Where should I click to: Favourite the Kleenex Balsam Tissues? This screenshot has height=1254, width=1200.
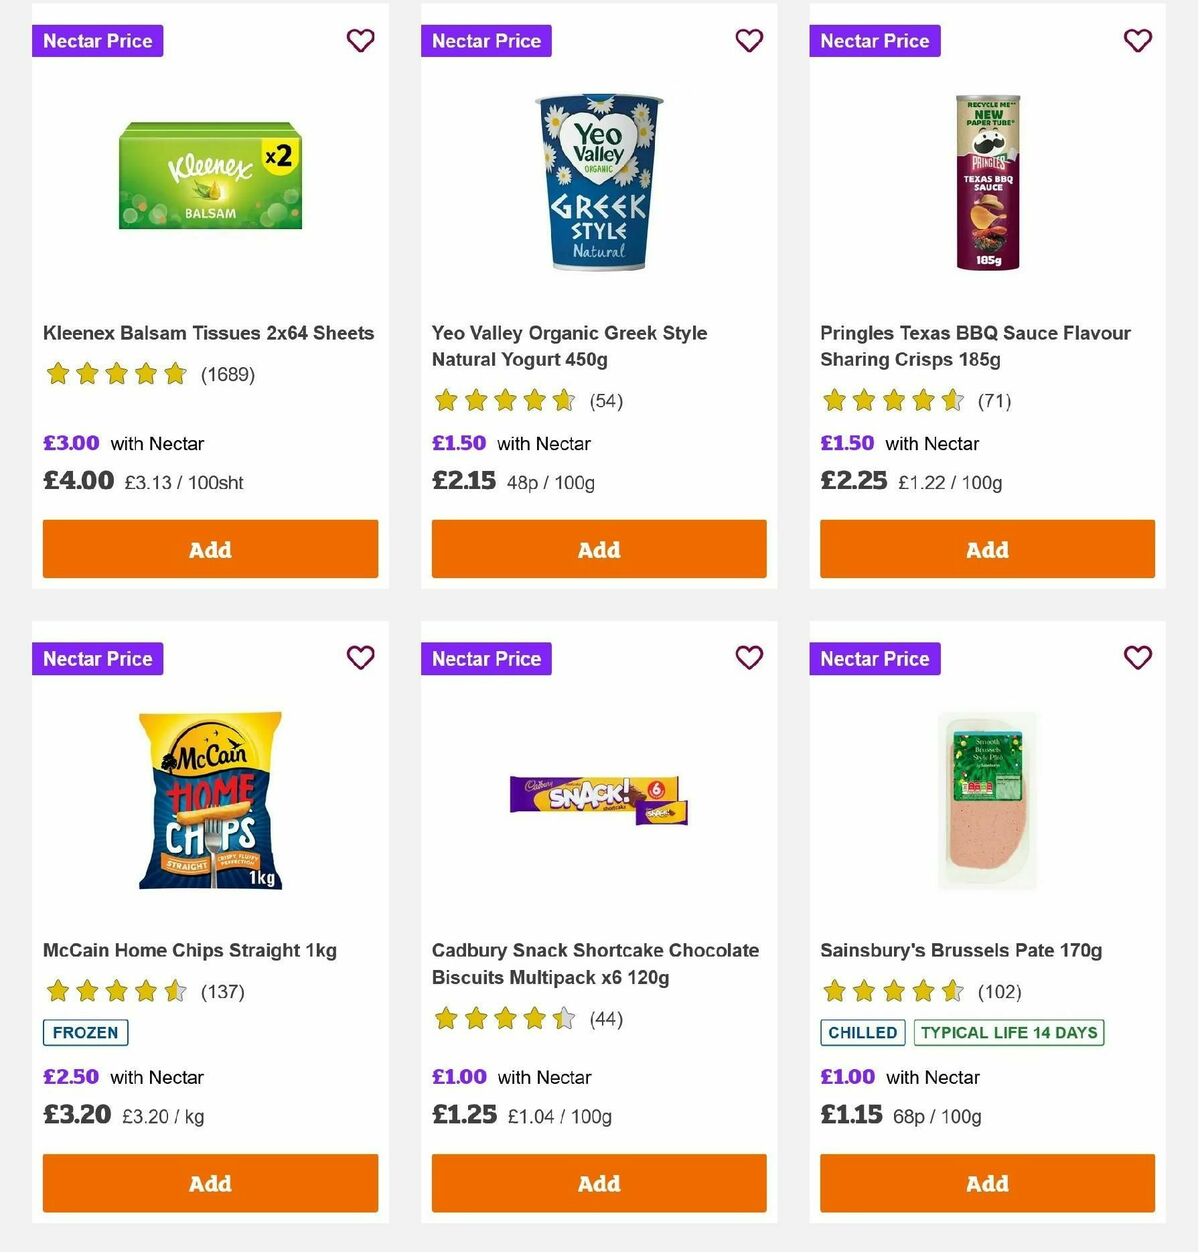[x=360, y=41]
